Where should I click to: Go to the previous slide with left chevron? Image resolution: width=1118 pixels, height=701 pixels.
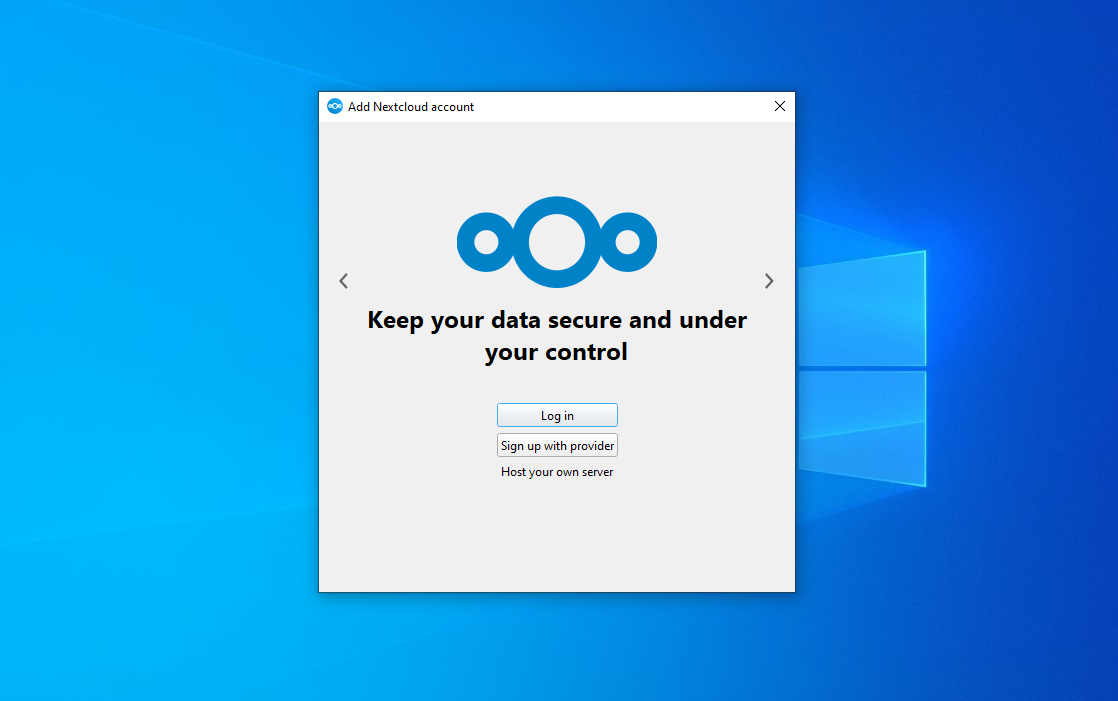[x=344, y=281]
